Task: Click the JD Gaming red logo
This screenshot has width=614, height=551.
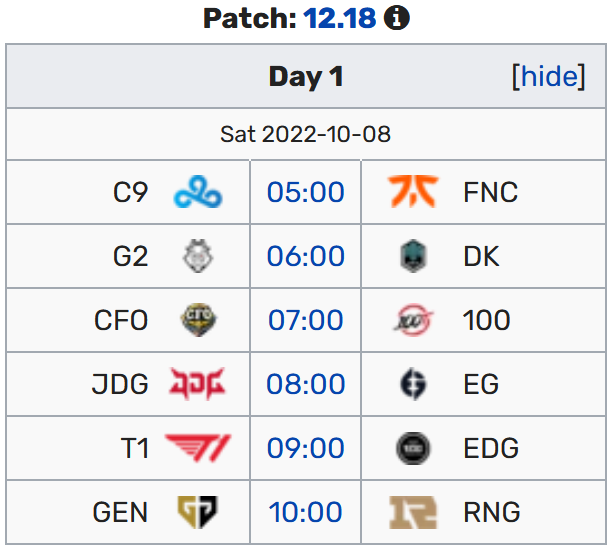Action: click(197, 384)
